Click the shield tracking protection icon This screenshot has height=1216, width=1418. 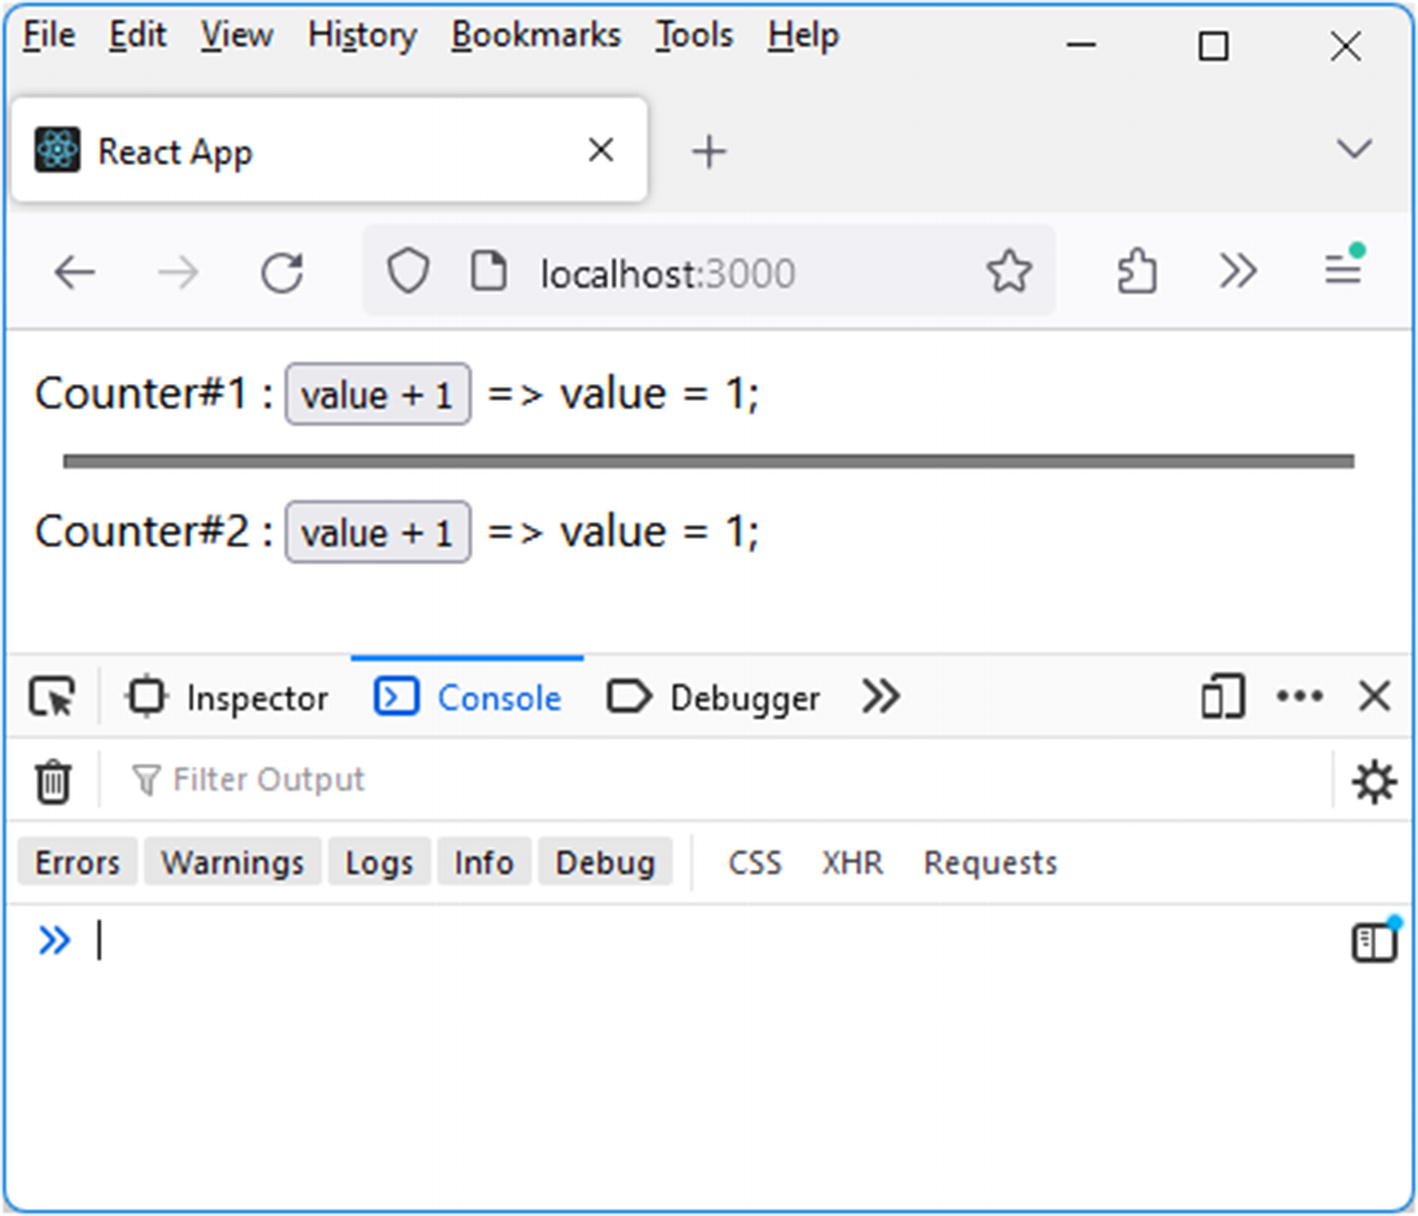pos(408,272)
